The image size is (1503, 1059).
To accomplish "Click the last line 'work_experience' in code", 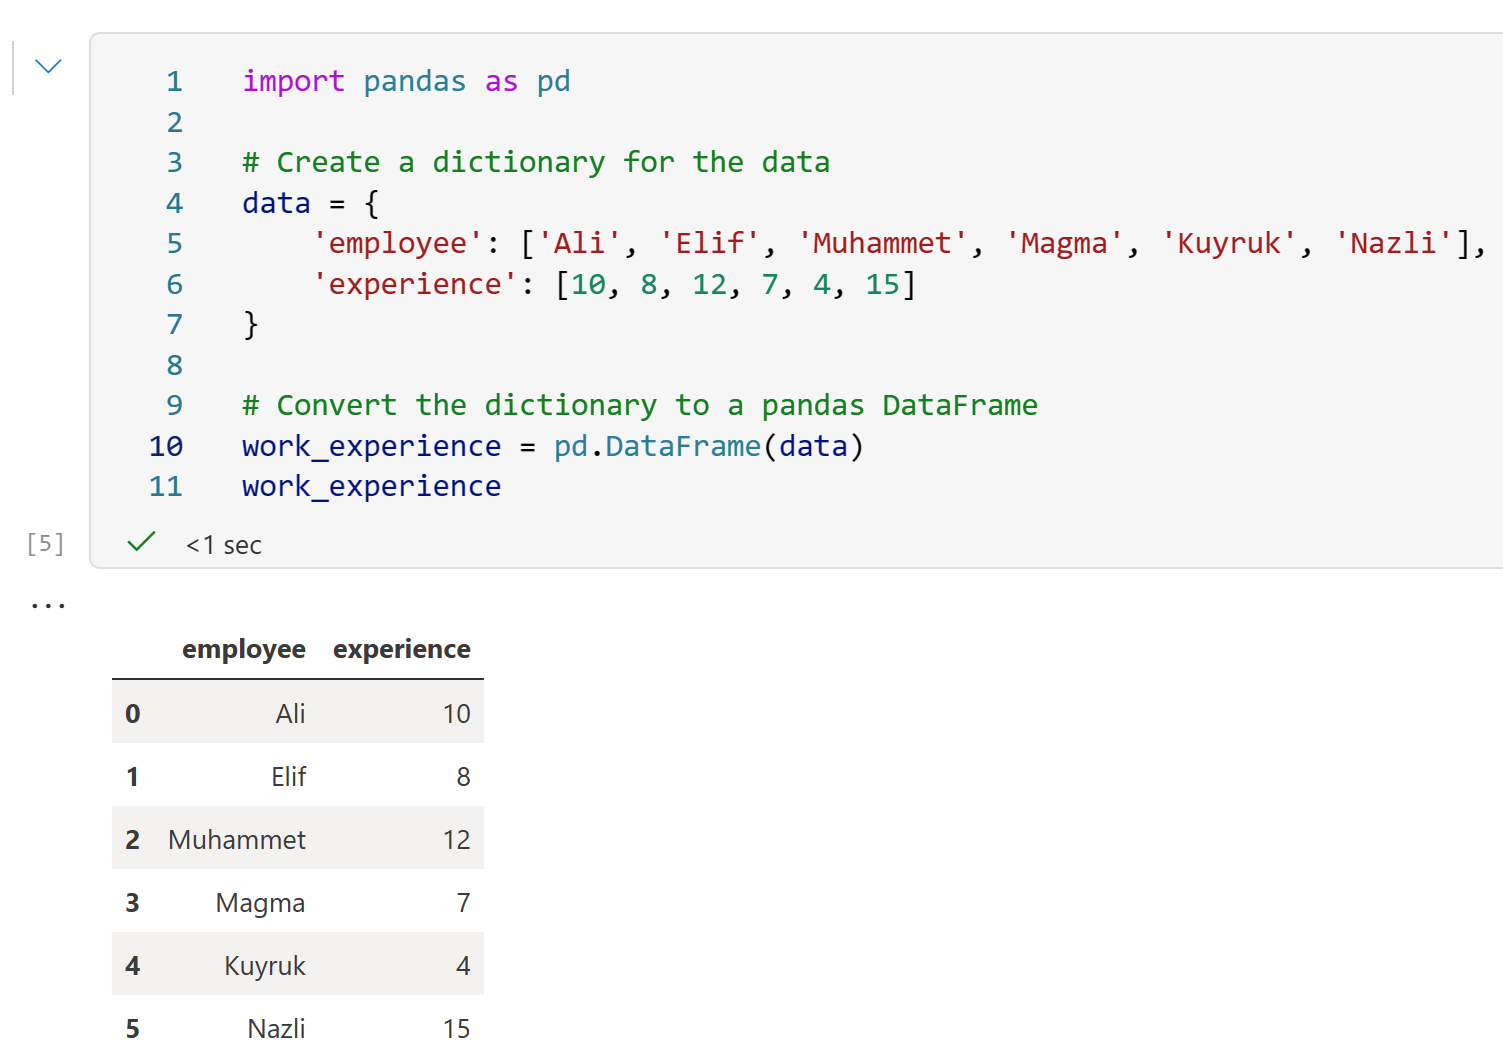I will pos(371,486).
